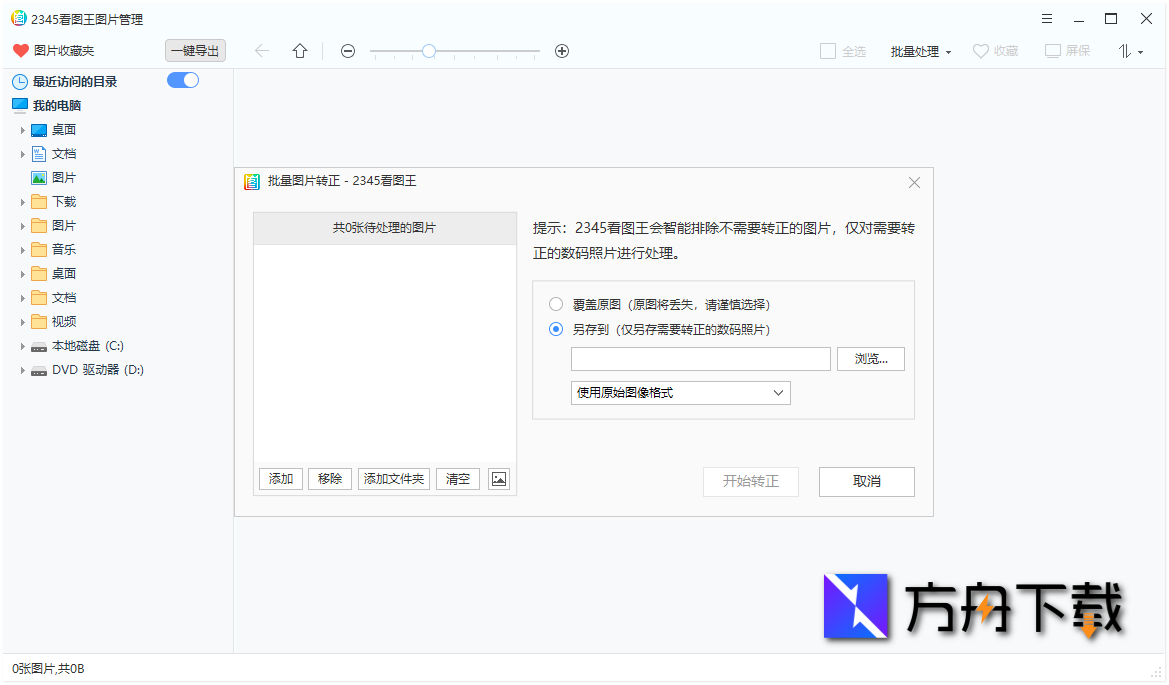The image size is (1169, 685).
Task: Click the save path input field
Action: pos(700,359)
